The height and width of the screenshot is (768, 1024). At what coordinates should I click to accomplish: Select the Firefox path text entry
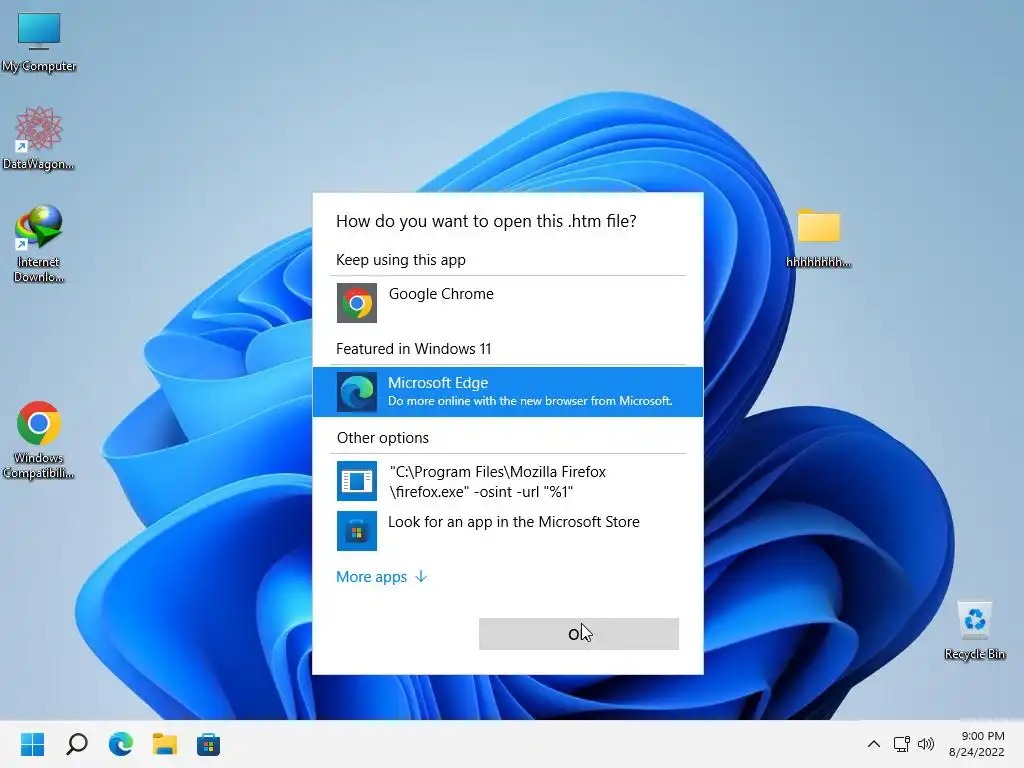[x=498, y=481]
